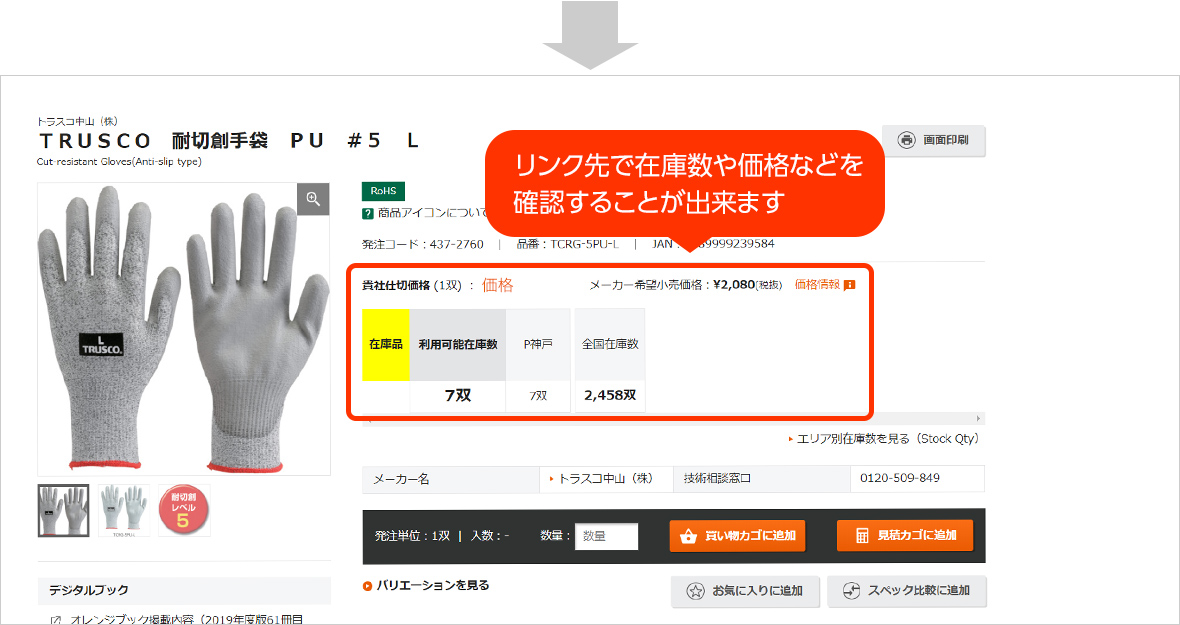Image resolution: width=1180 pixels, height=625 pixels.
Task: Click the main gray gloves product image
Action: pyautogui.click(x=184, y=329)
